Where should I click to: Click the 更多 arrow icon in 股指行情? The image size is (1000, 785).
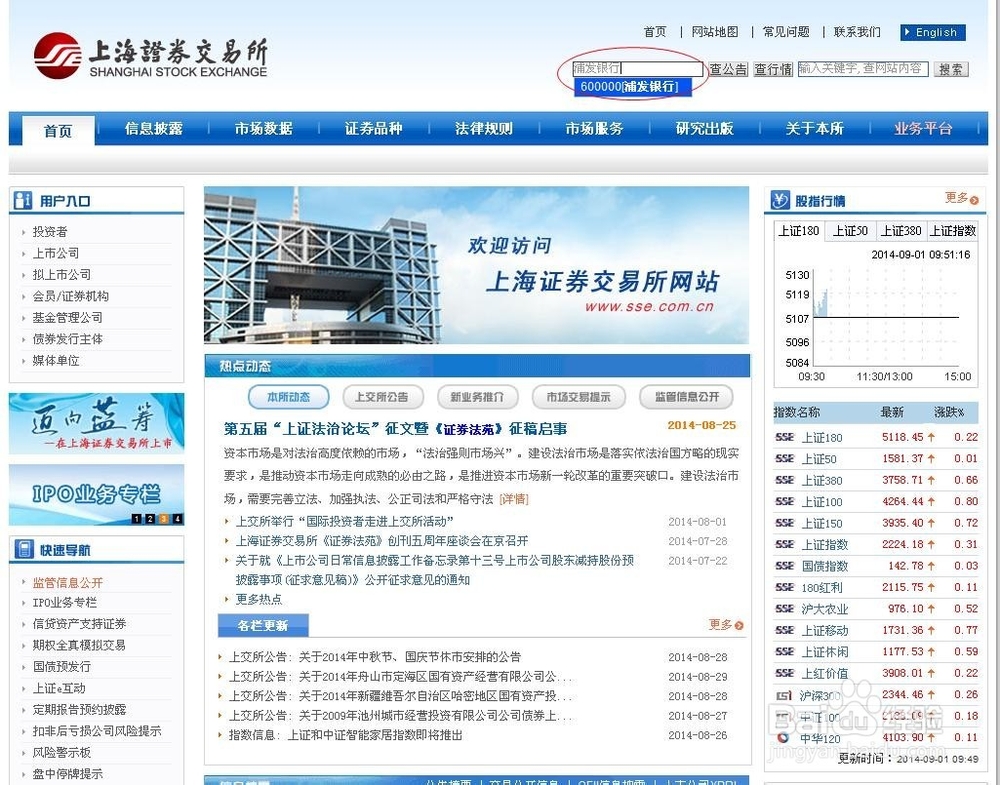(x=974, y=200)
